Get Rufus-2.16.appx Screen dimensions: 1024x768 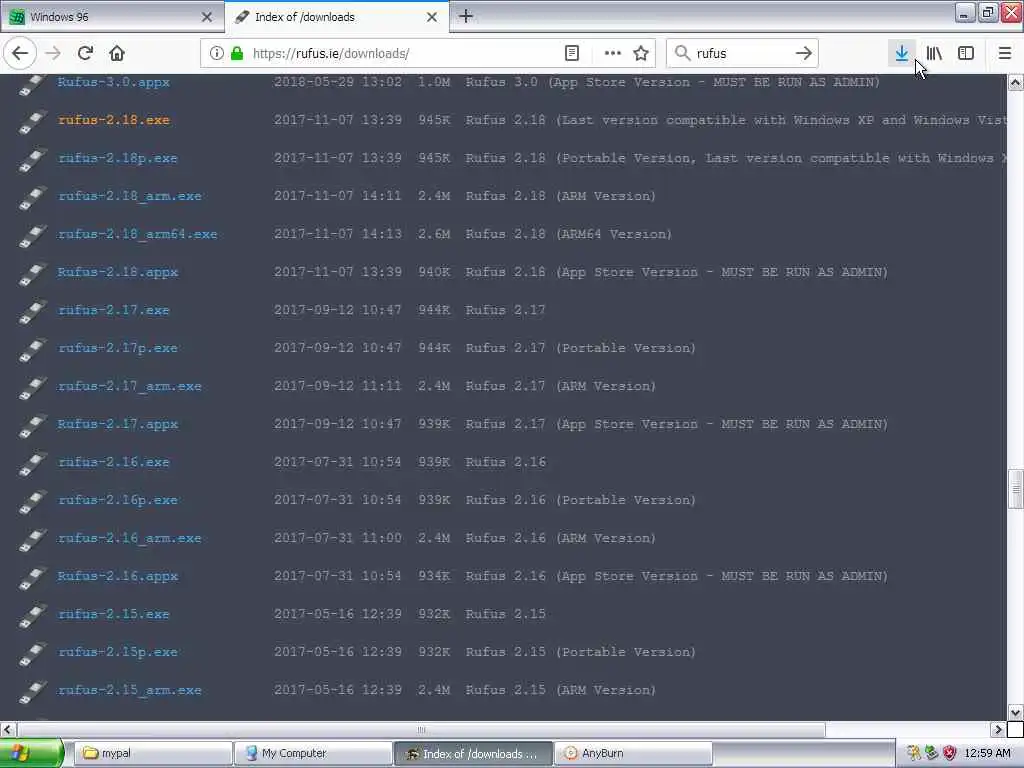click(118, 575)
